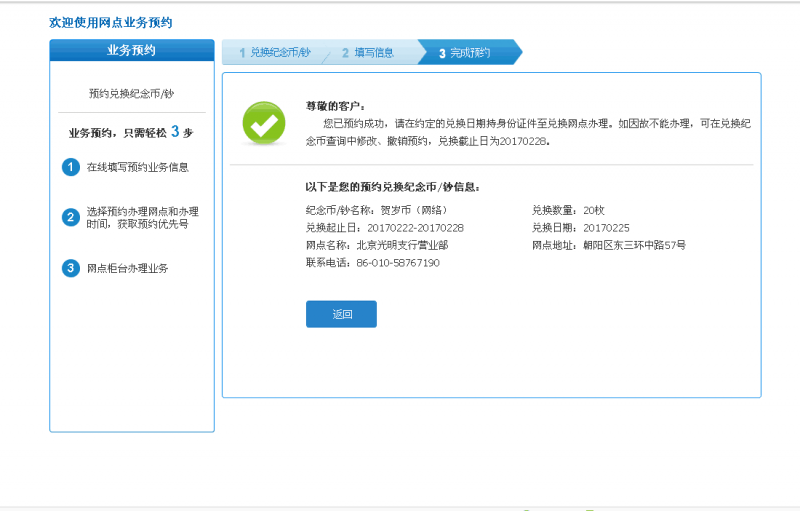800x511 pixels.
Task: Select the '2 填写信息' step tab
Action: point(368,52)
